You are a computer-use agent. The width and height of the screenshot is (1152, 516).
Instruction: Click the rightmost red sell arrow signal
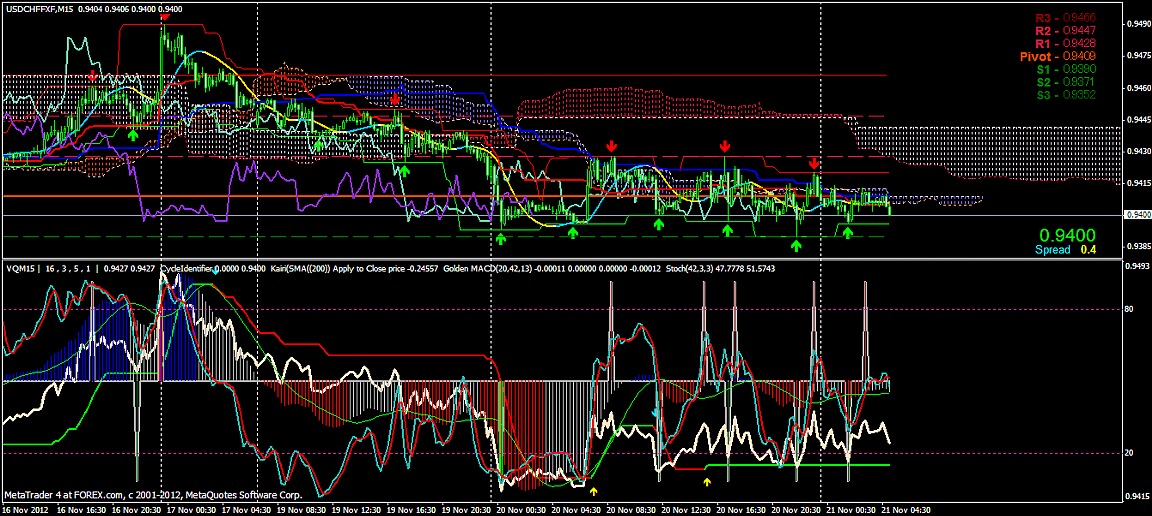pos(815,163)
